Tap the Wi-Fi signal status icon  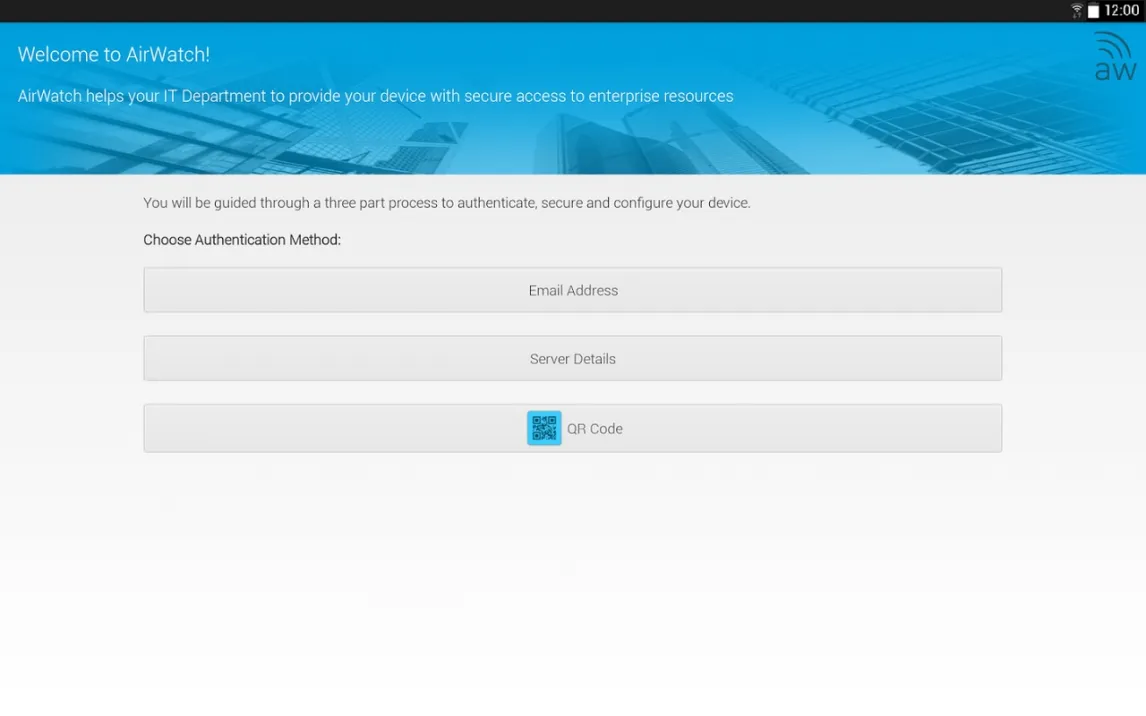[1077, 11]
